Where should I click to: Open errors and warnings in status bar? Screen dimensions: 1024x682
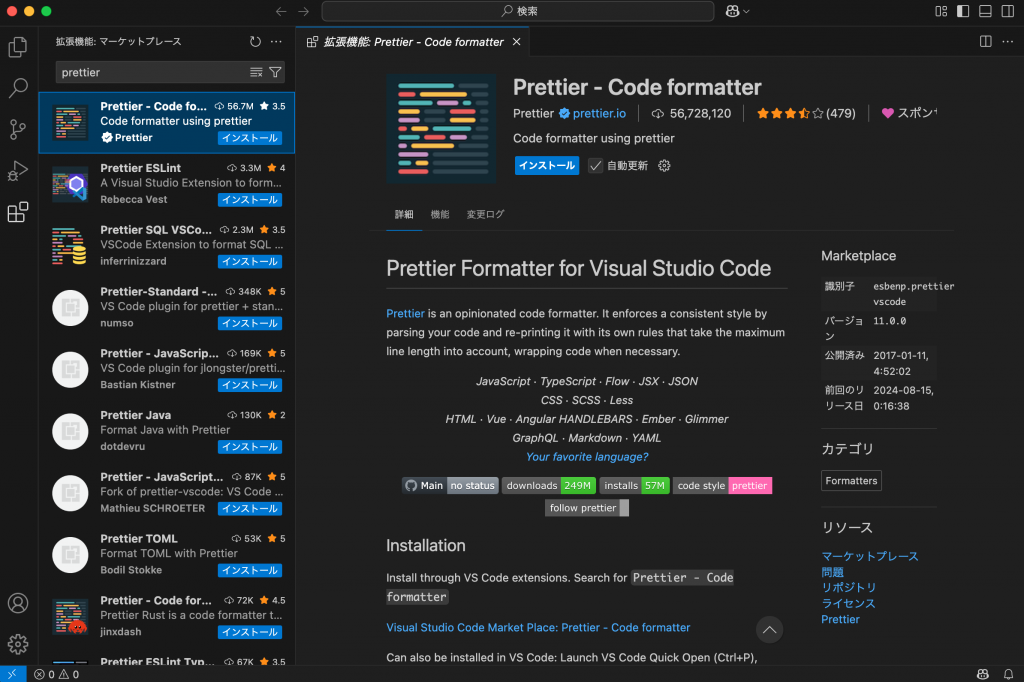pos(56,674)
